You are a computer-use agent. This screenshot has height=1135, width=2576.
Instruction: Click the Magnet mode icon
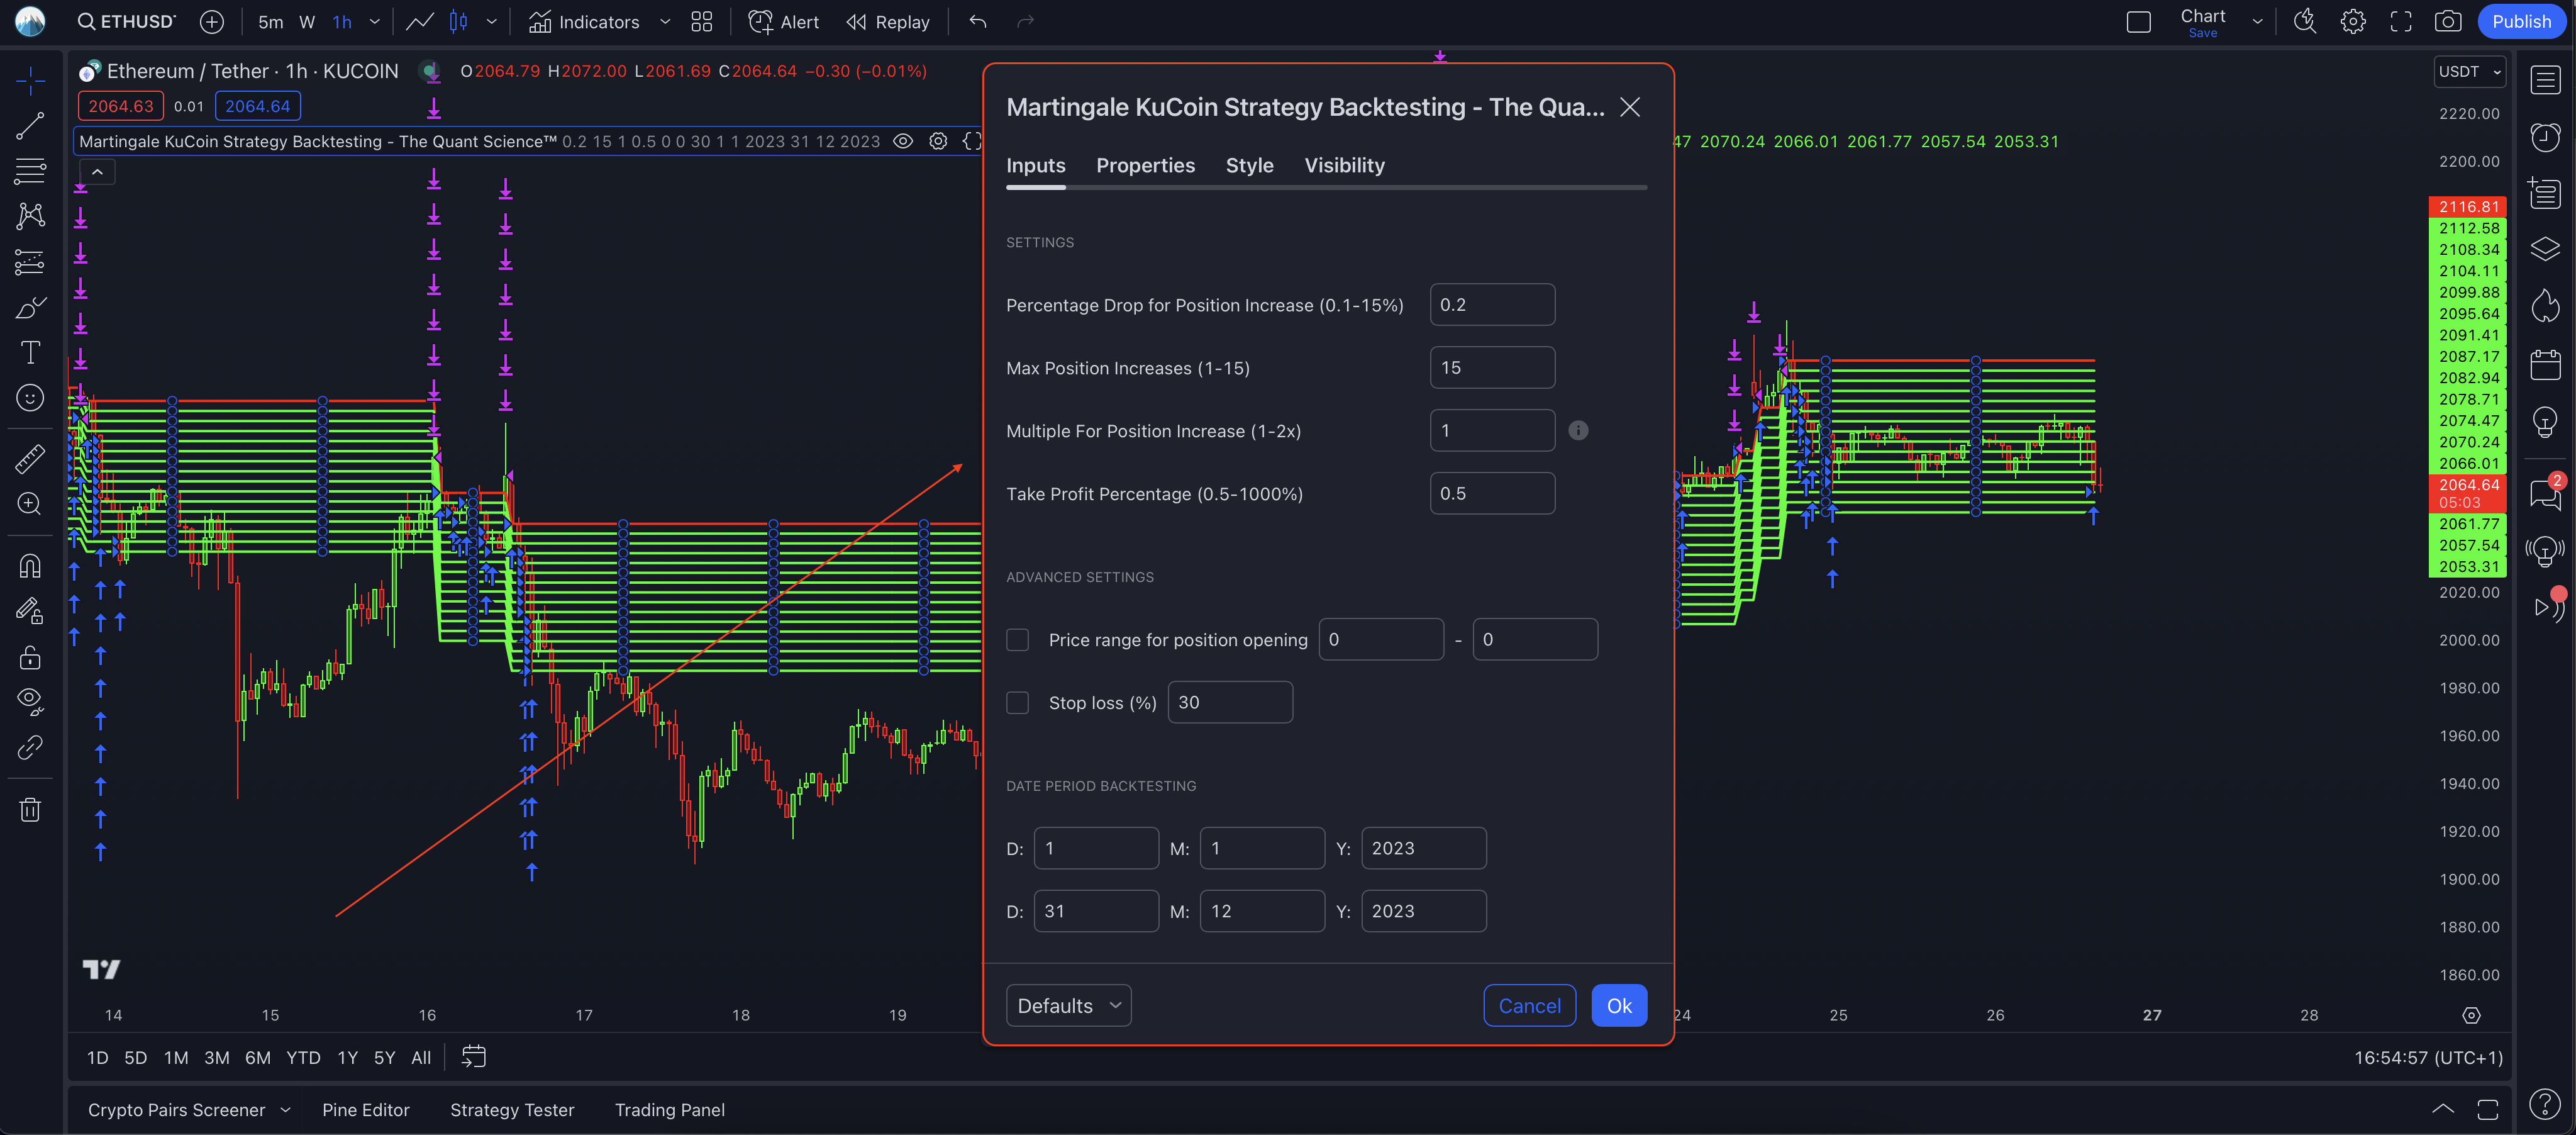[30, 566]
